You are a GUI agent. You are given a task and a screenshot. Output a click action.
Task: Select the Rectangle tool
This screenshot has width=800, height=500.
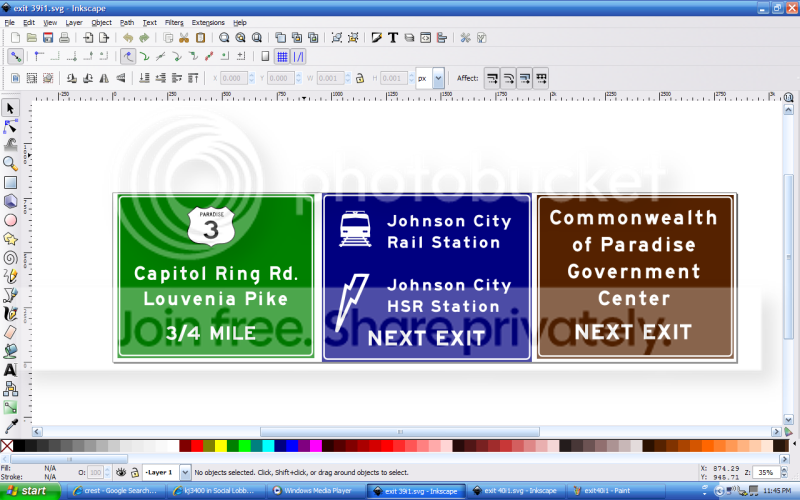[10, 183]
